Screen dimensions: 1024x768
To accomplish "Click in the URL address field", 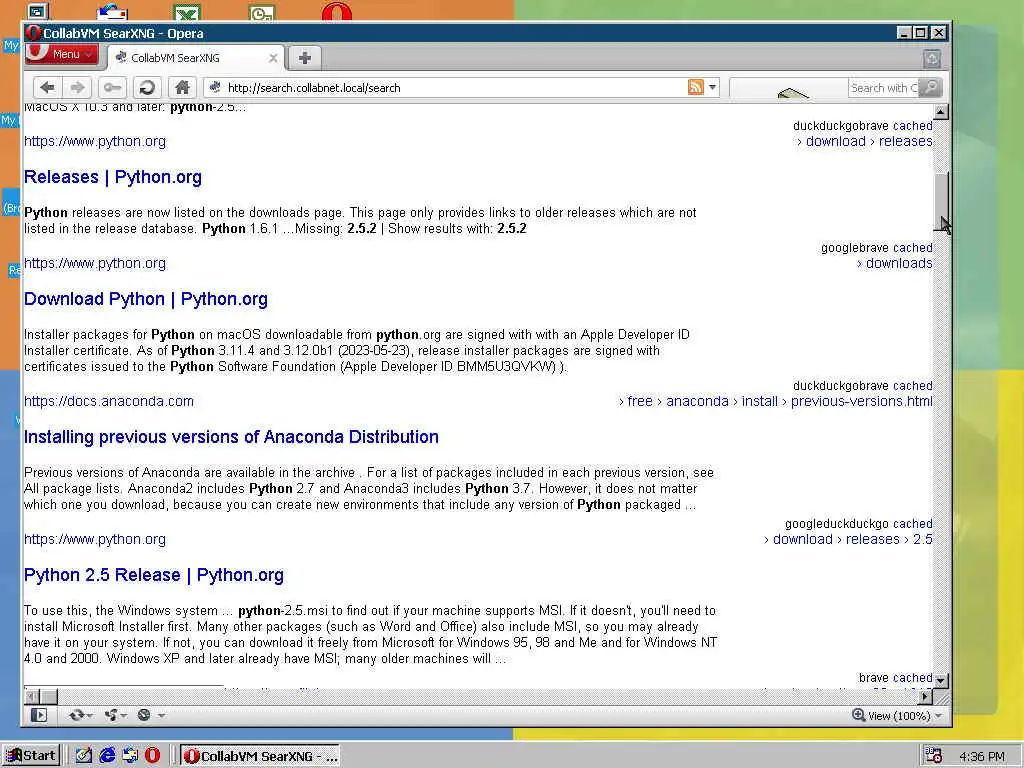I will click(454, 88).
